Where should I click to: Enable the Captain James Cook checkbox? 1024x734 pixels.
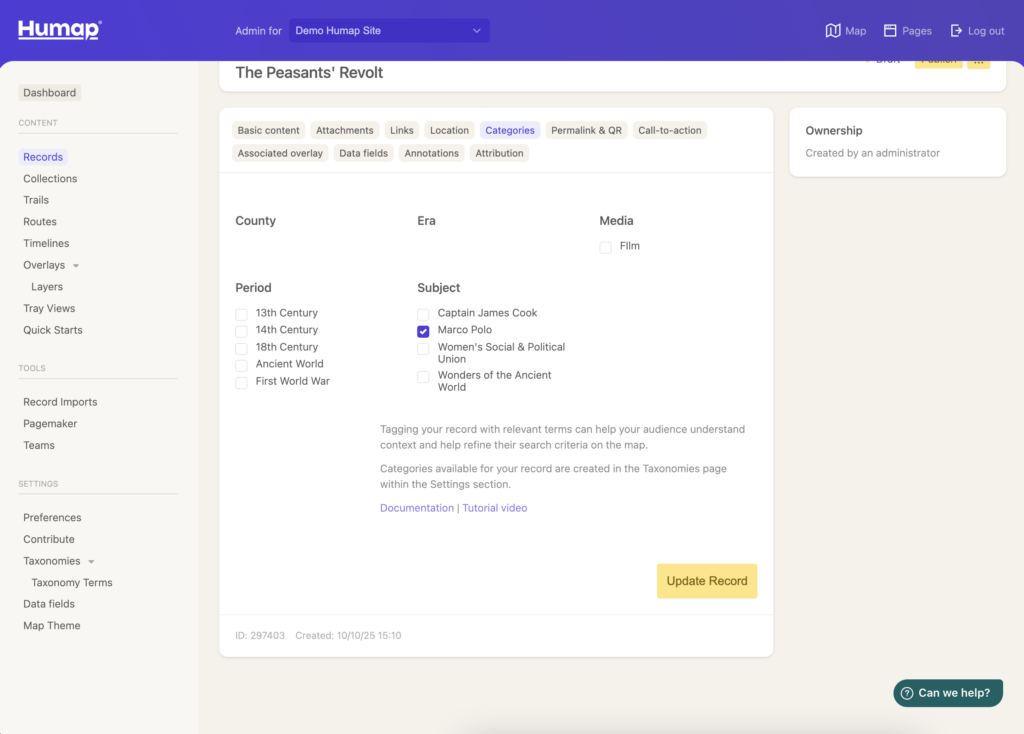pyautogui.click(x=423, y=314)
